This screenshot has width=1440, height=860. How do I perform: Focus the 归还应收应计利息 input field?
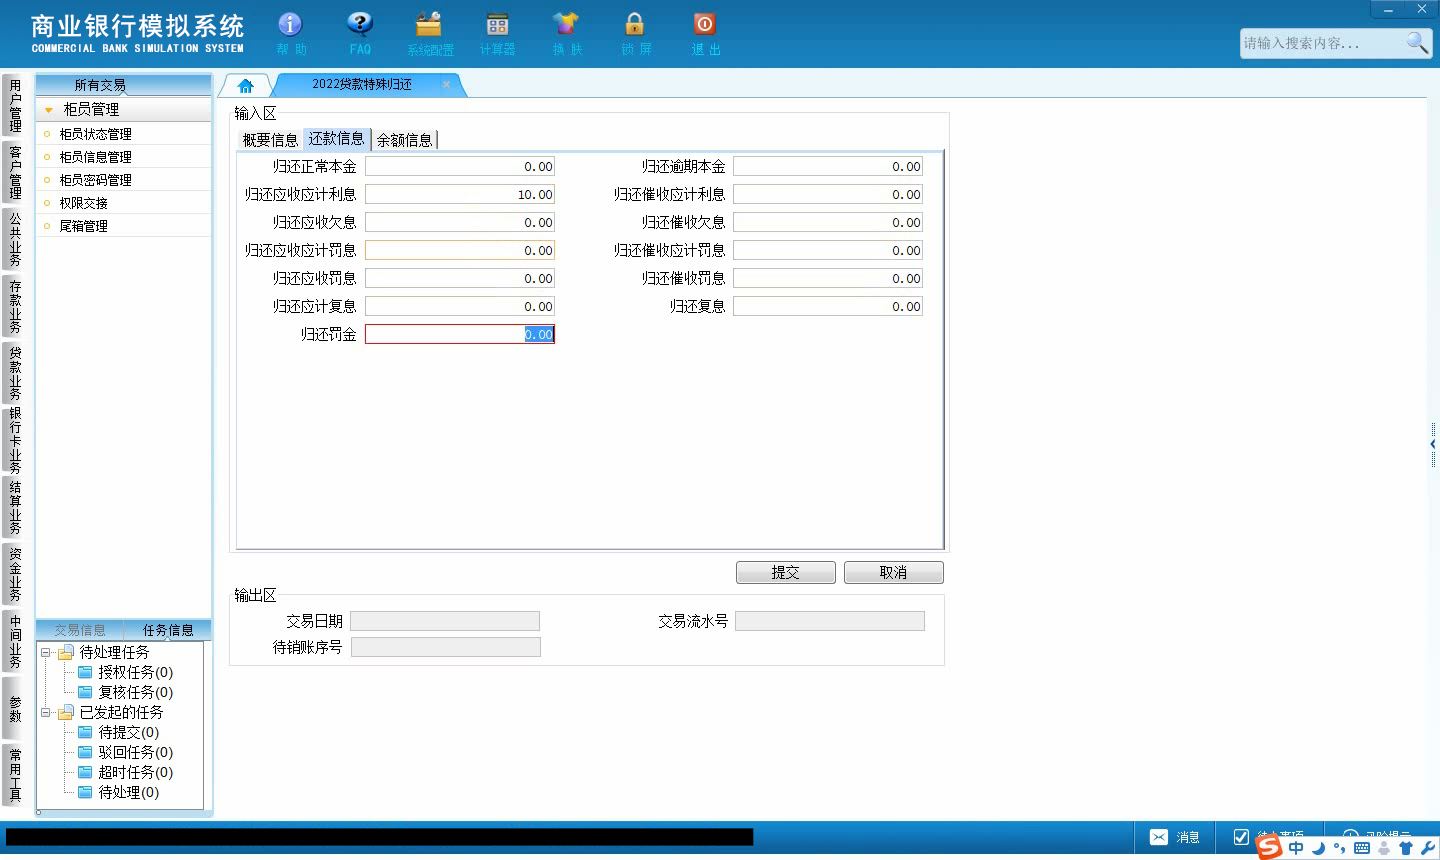click(x=459, y=194)
